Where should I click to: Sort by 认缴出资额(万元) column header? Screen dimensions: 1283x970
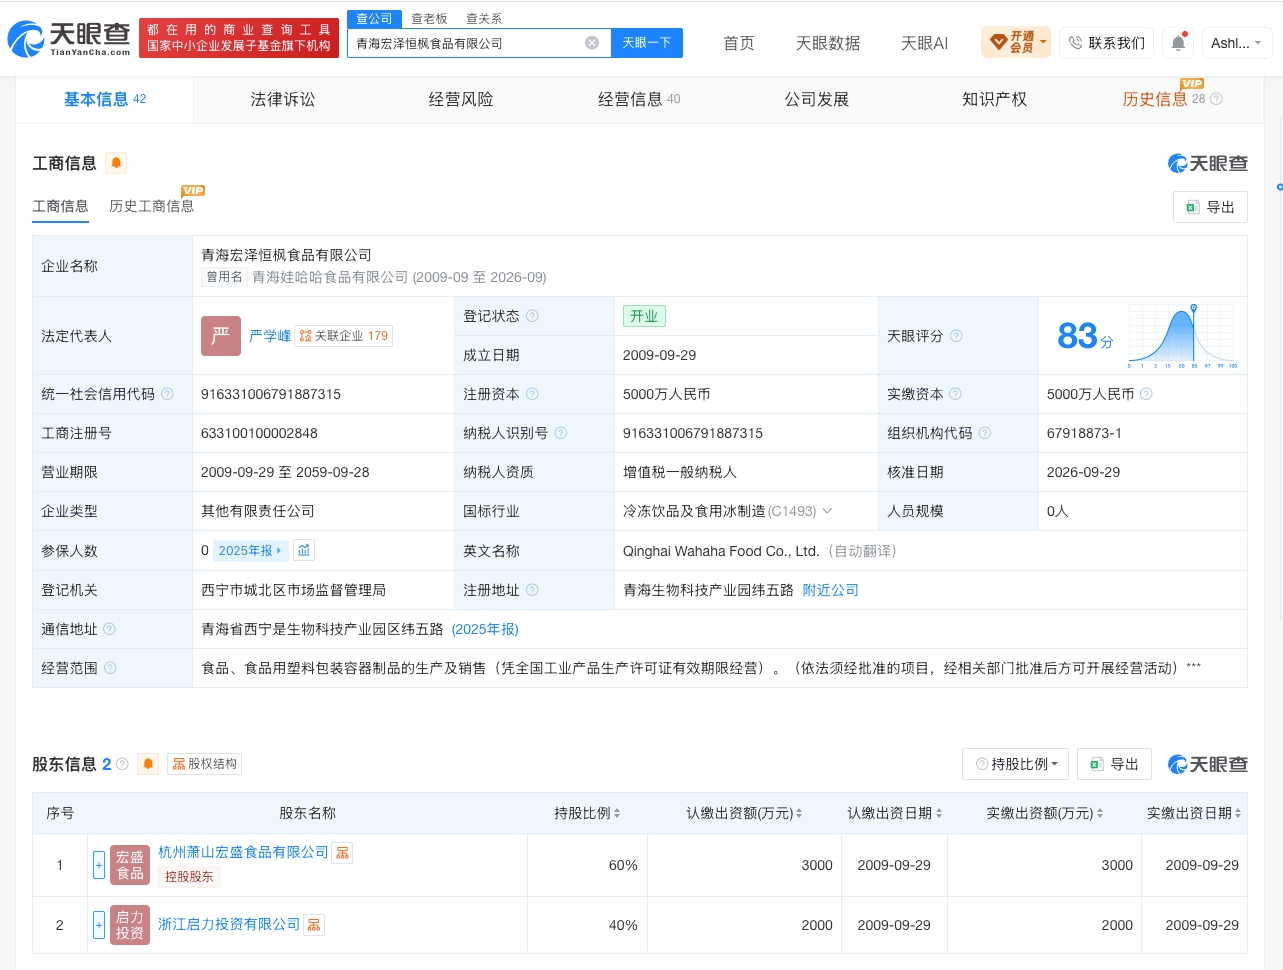pyautogui.click(x=744, y=813)
